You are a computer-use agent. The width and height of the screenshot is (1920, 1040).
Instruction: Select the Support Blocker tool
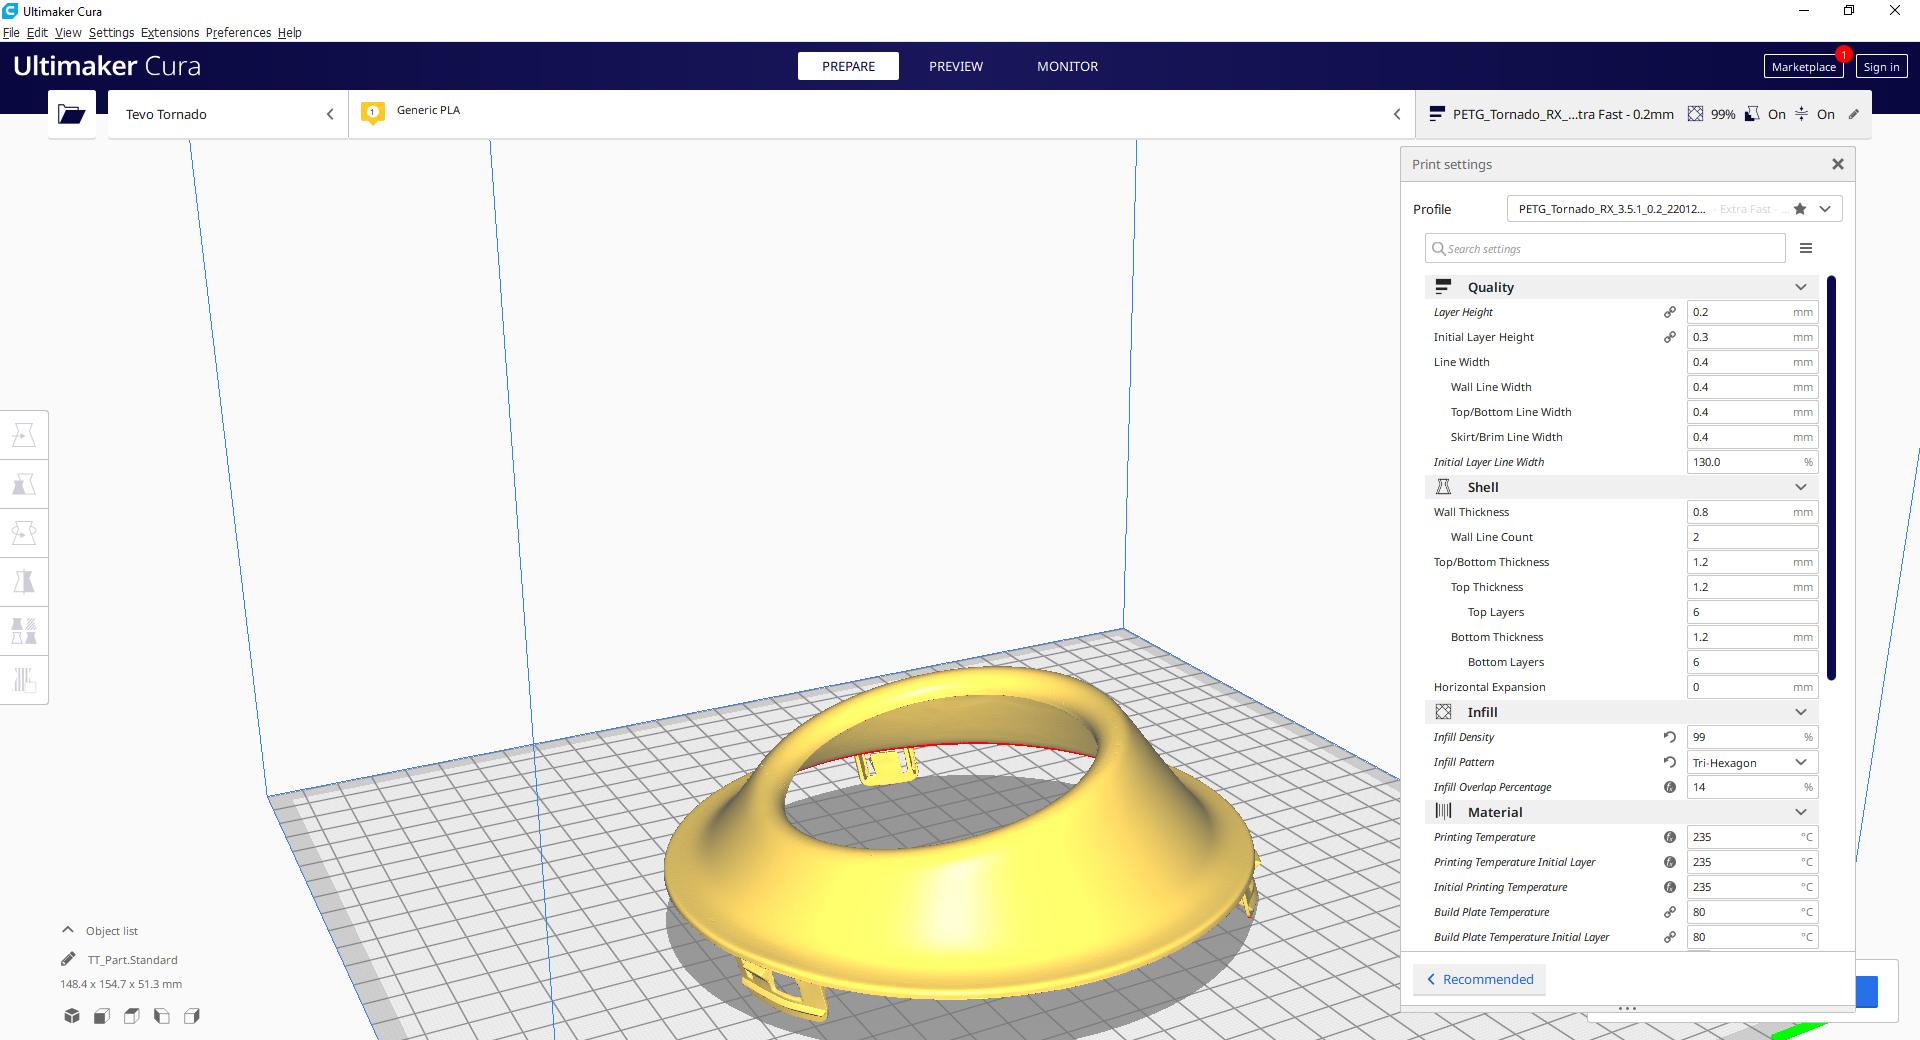[x=24, y=680]
